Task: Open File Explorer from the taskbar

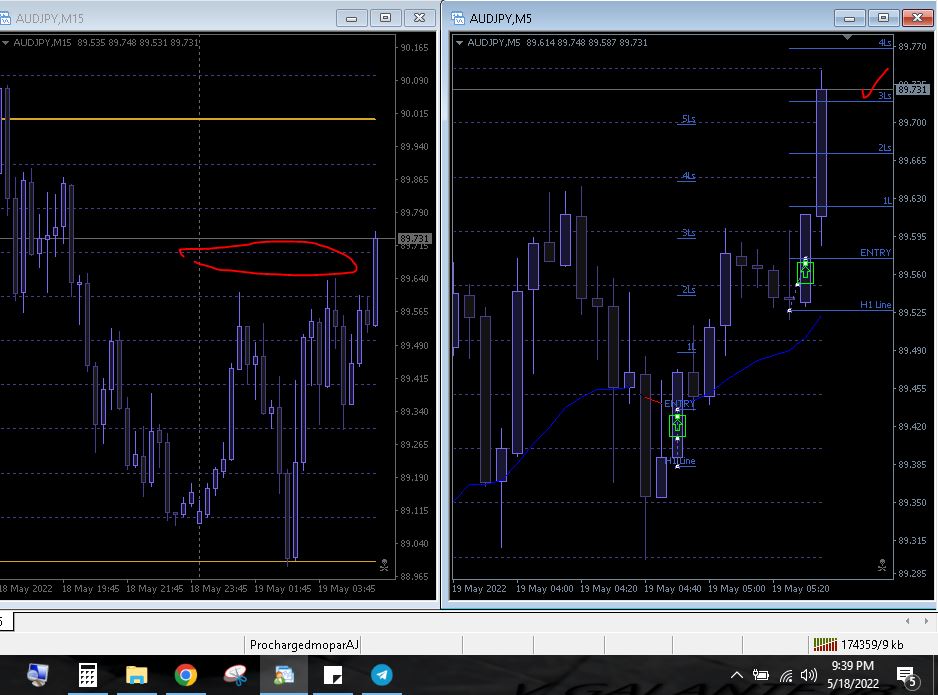Action: tap(136, 675)
